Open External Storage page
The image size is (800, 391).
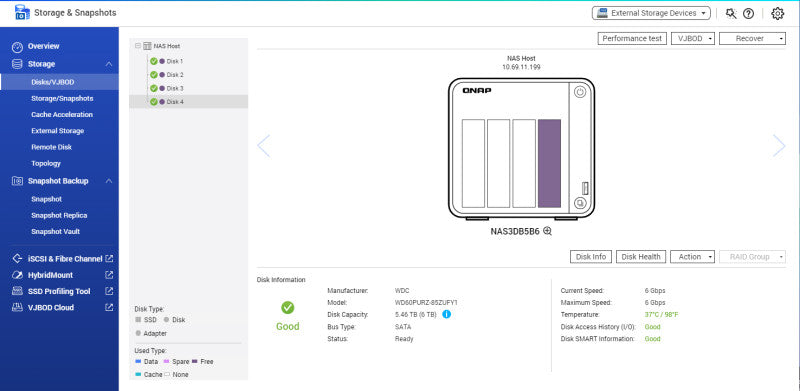(58, 131)
